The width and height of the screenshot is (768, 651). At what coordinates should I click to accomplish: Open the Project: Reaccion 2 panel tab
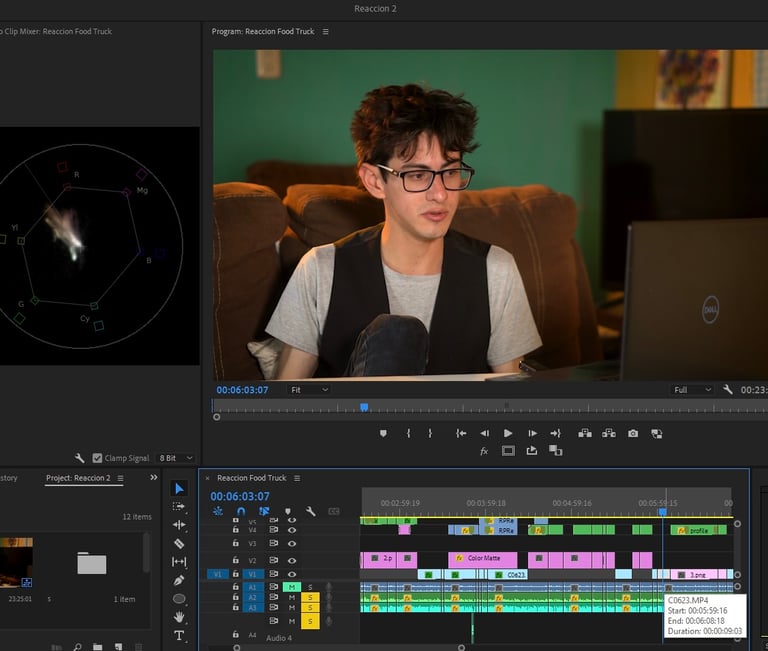click(78, 478)
